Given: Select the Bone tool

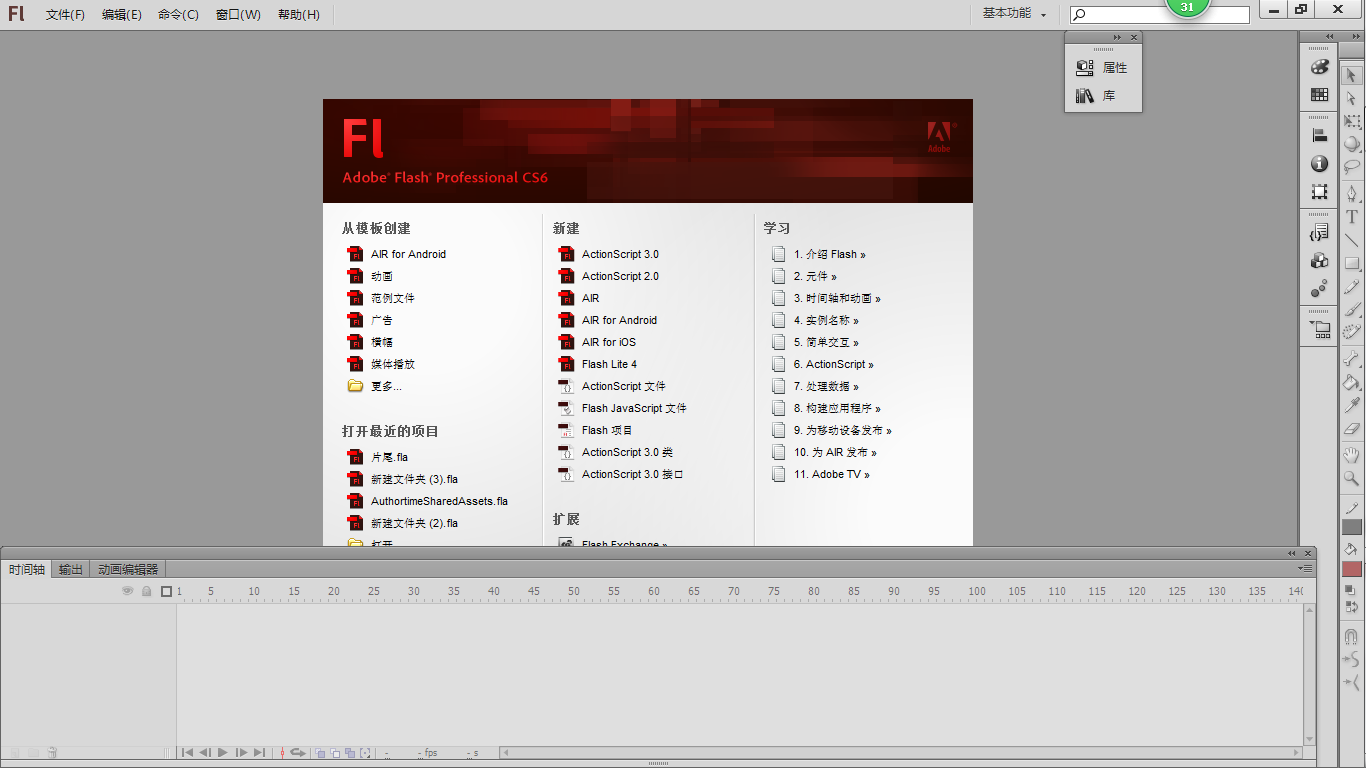Looking at the screenshot, I should pos(1351,358).
